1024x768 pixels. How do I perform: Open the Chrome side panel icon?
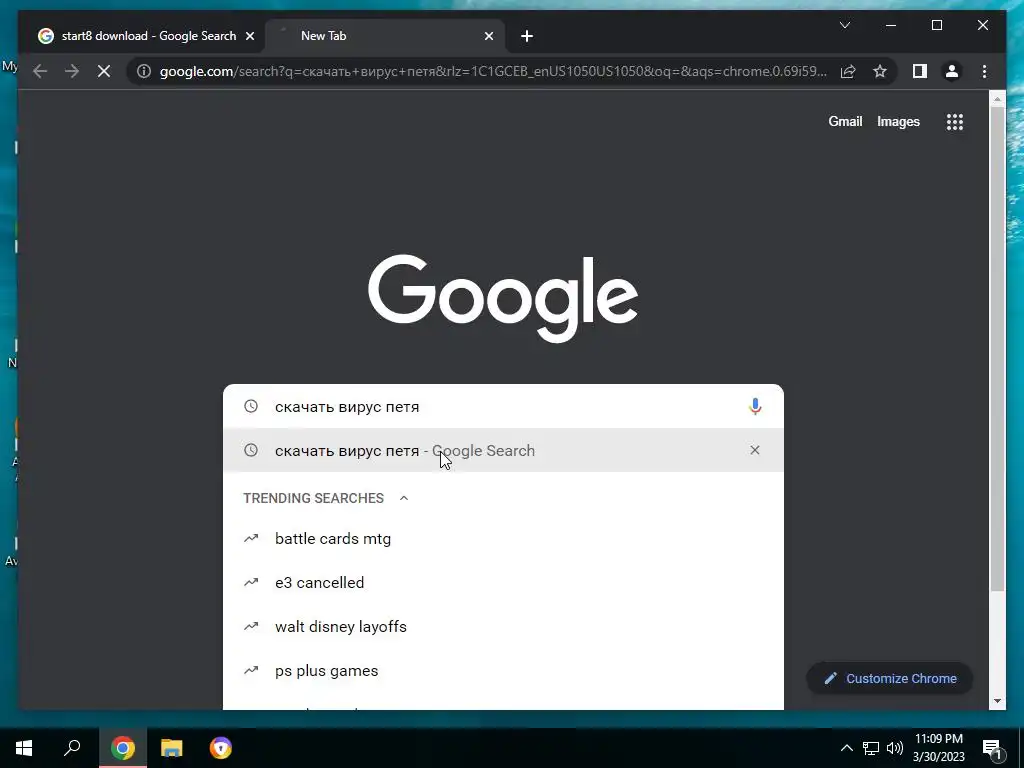pyautogui.click(x=920, y=71)
